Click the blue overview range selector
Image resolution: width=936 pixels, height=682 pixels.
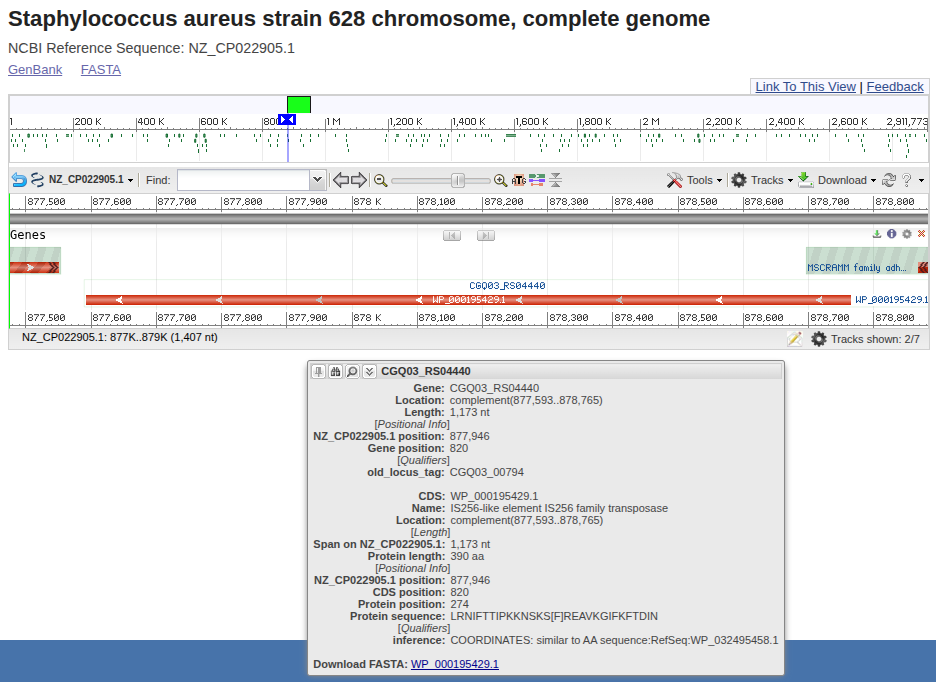click(287, 120)
